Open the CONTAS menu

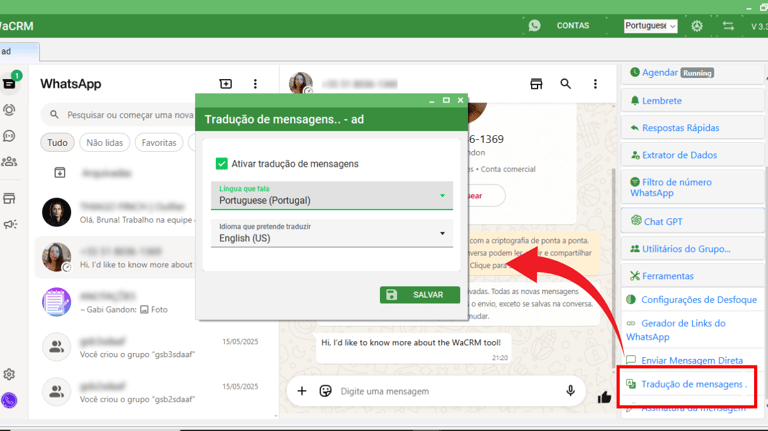click(573, 25)
